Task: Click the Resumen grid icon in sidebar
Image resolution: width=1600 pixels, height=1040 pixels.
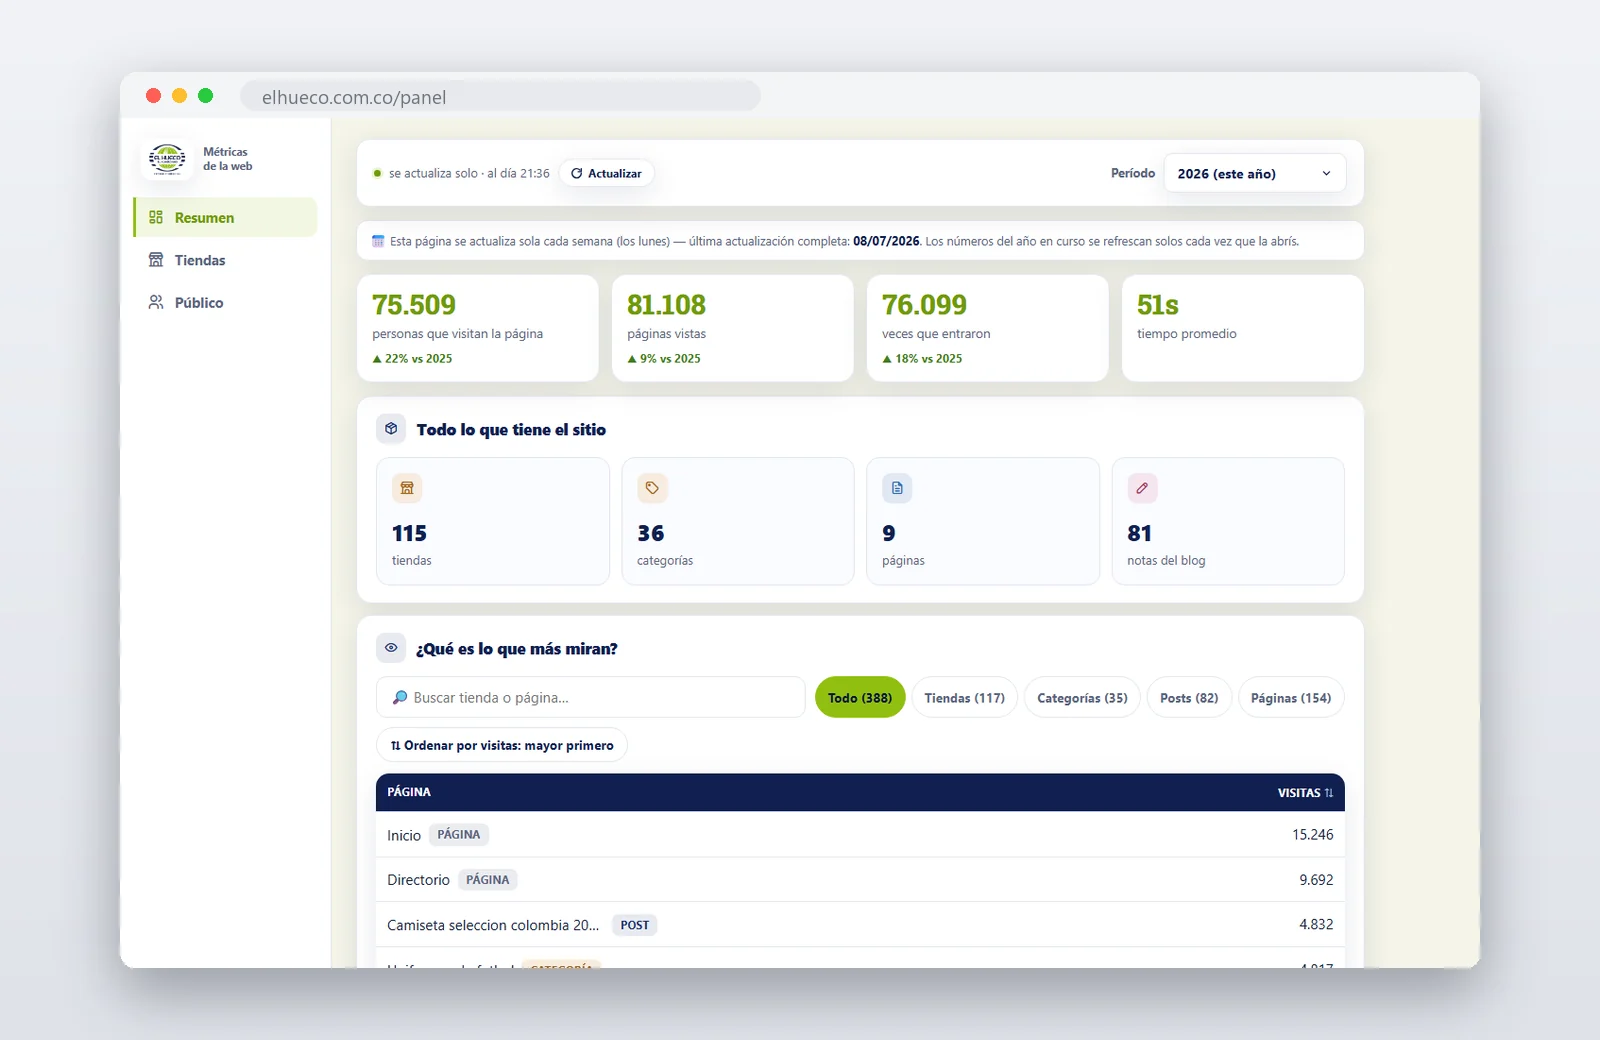Action: [x=156, y=217]
